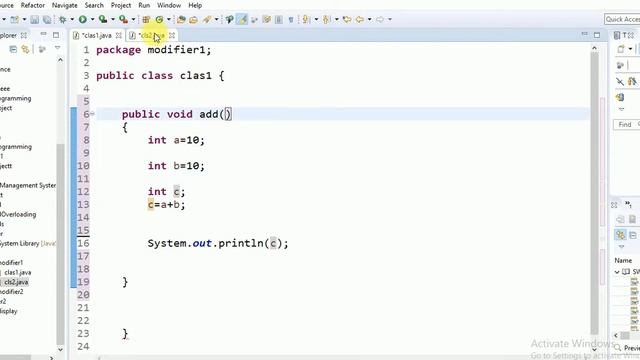Click the Find field in Task List
The height and width of the screenshot is (360, 640).
tap(627, 124)
